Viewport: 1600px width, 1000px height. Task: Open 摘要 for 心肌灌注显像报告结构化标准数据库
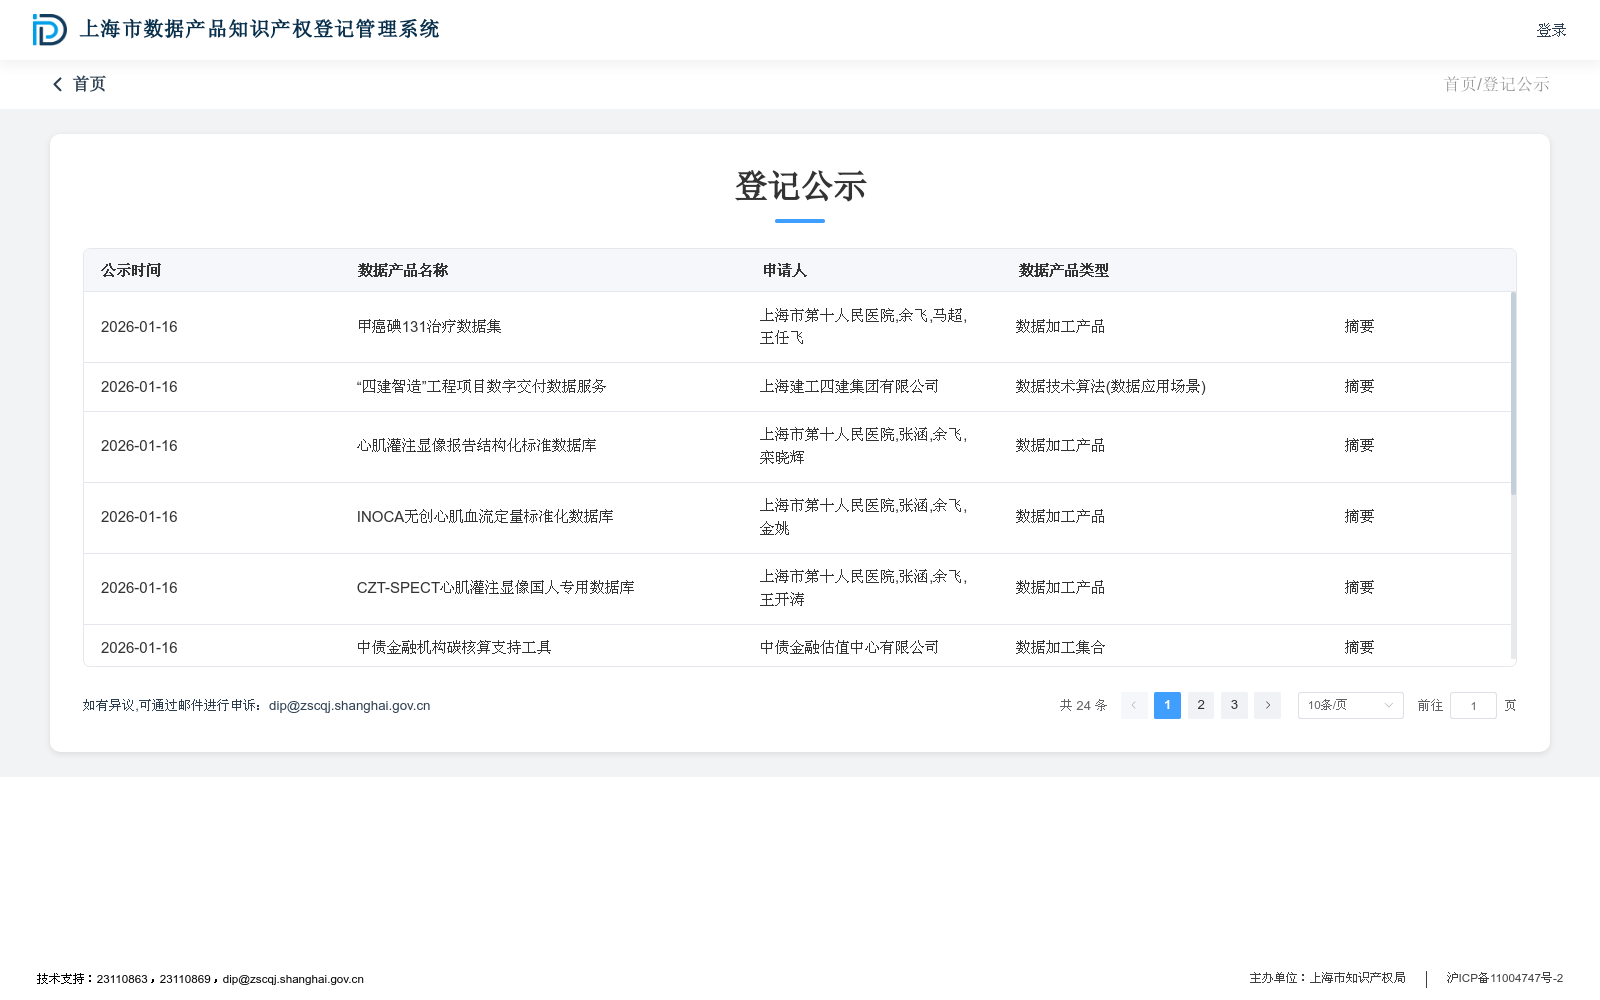1359,446
